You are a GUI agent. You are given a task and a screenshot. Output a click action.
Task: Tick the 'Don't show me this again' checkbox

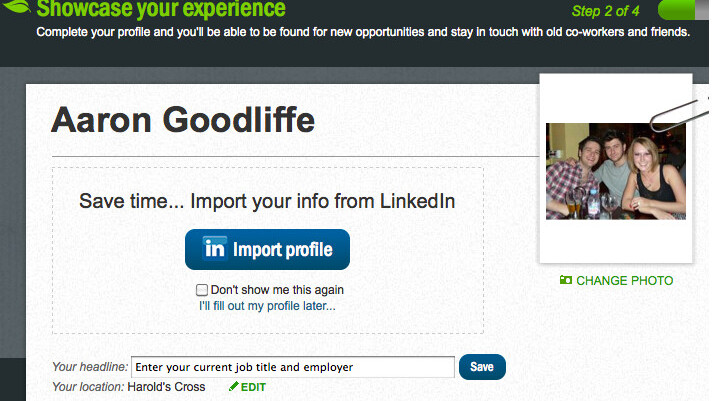coord(202,290)
